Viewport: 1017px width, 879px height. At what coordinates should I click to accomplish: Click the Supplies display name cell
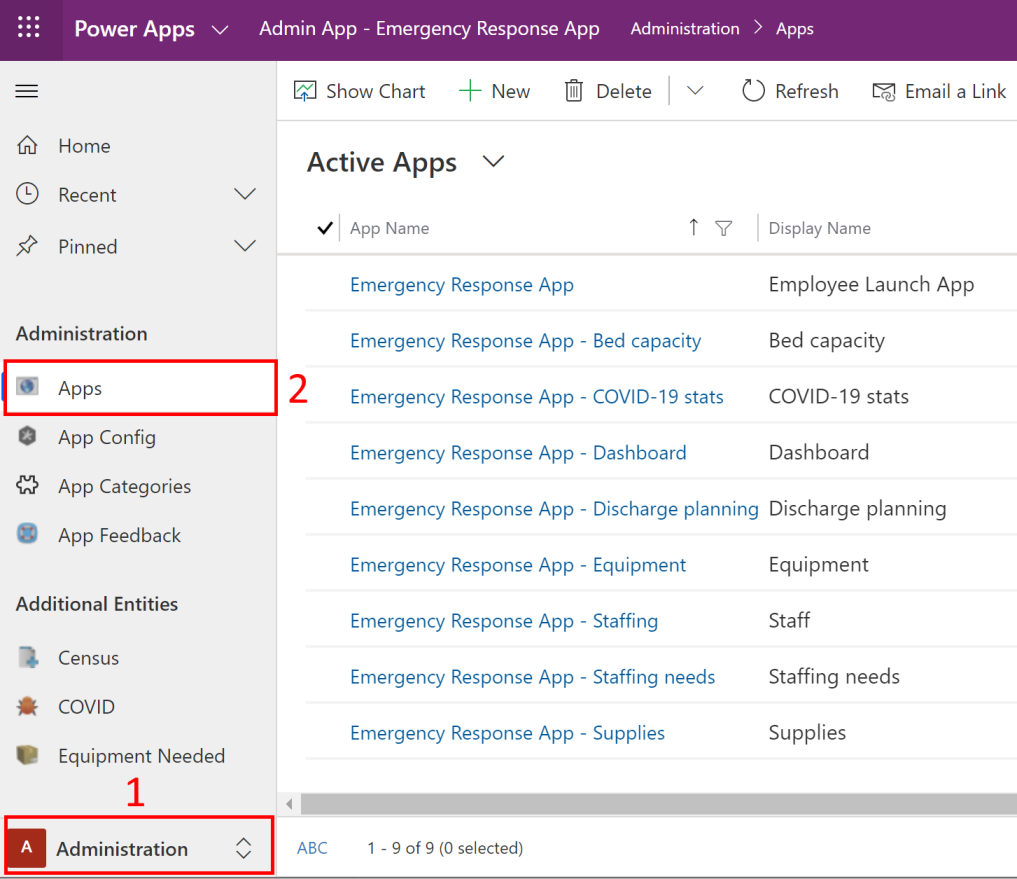coord(808,732)
